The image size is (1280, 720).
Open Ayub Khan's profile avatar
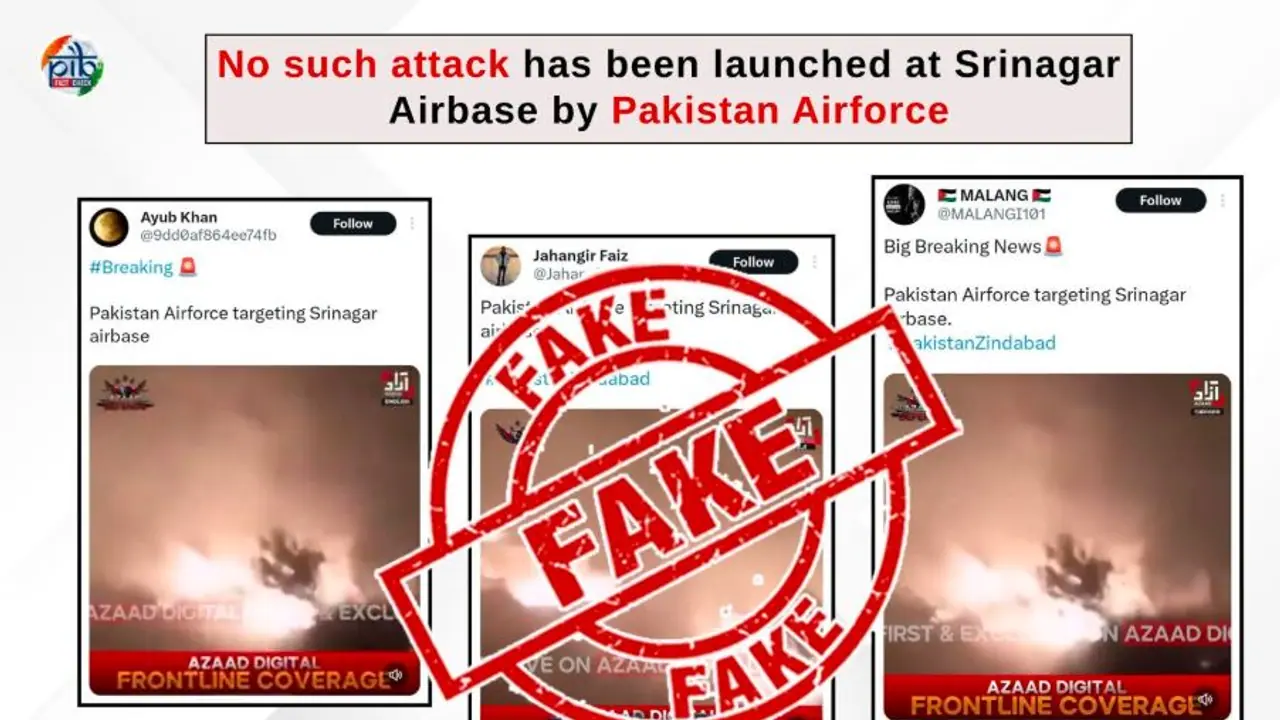(x=109, y=227)
